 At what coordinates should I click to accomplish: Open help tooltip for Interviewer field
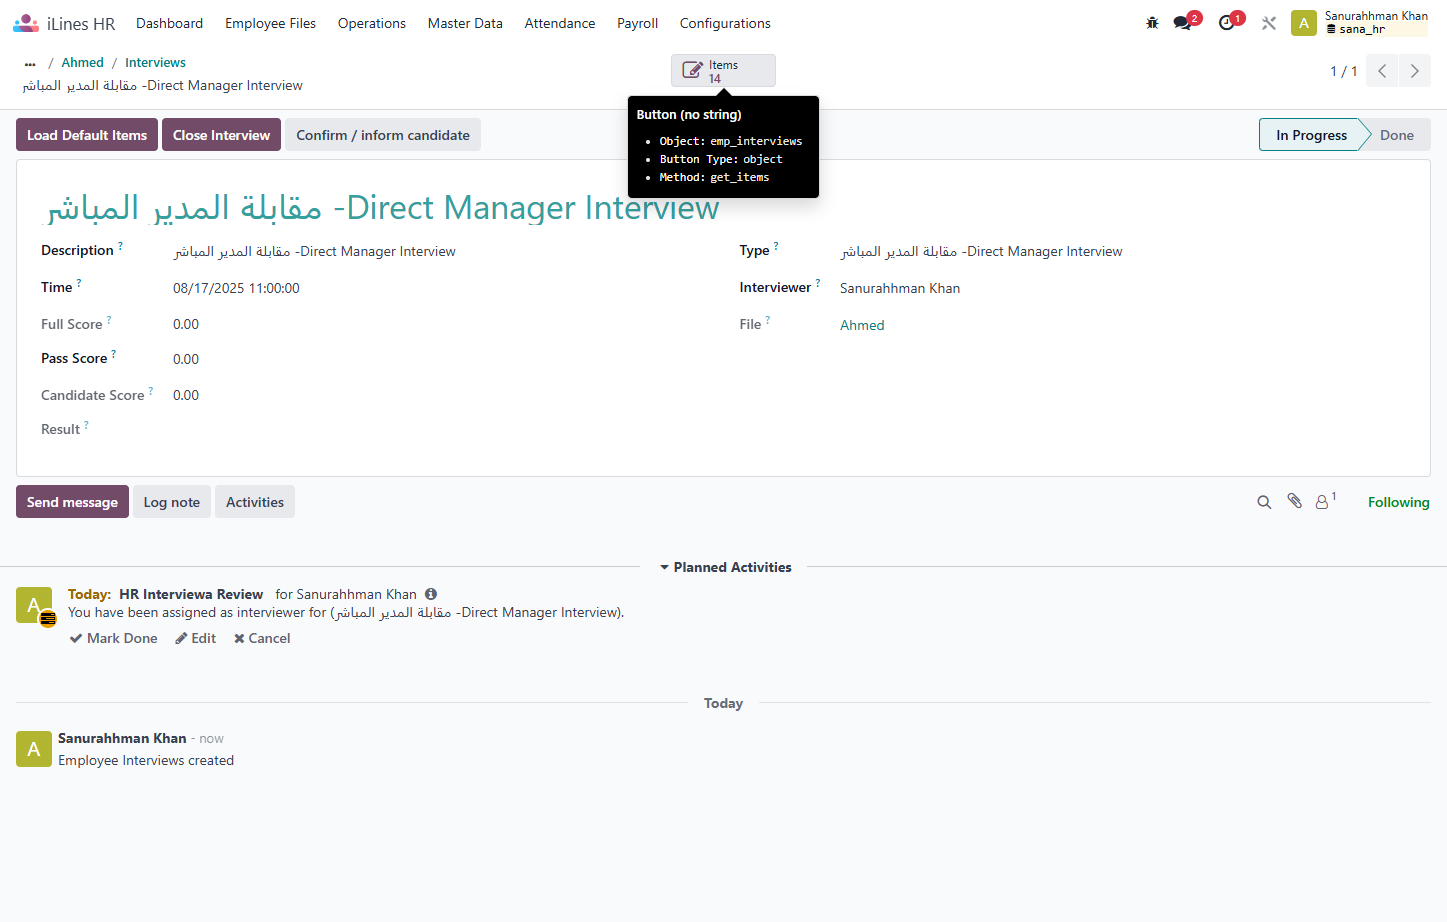click(818, 282)
